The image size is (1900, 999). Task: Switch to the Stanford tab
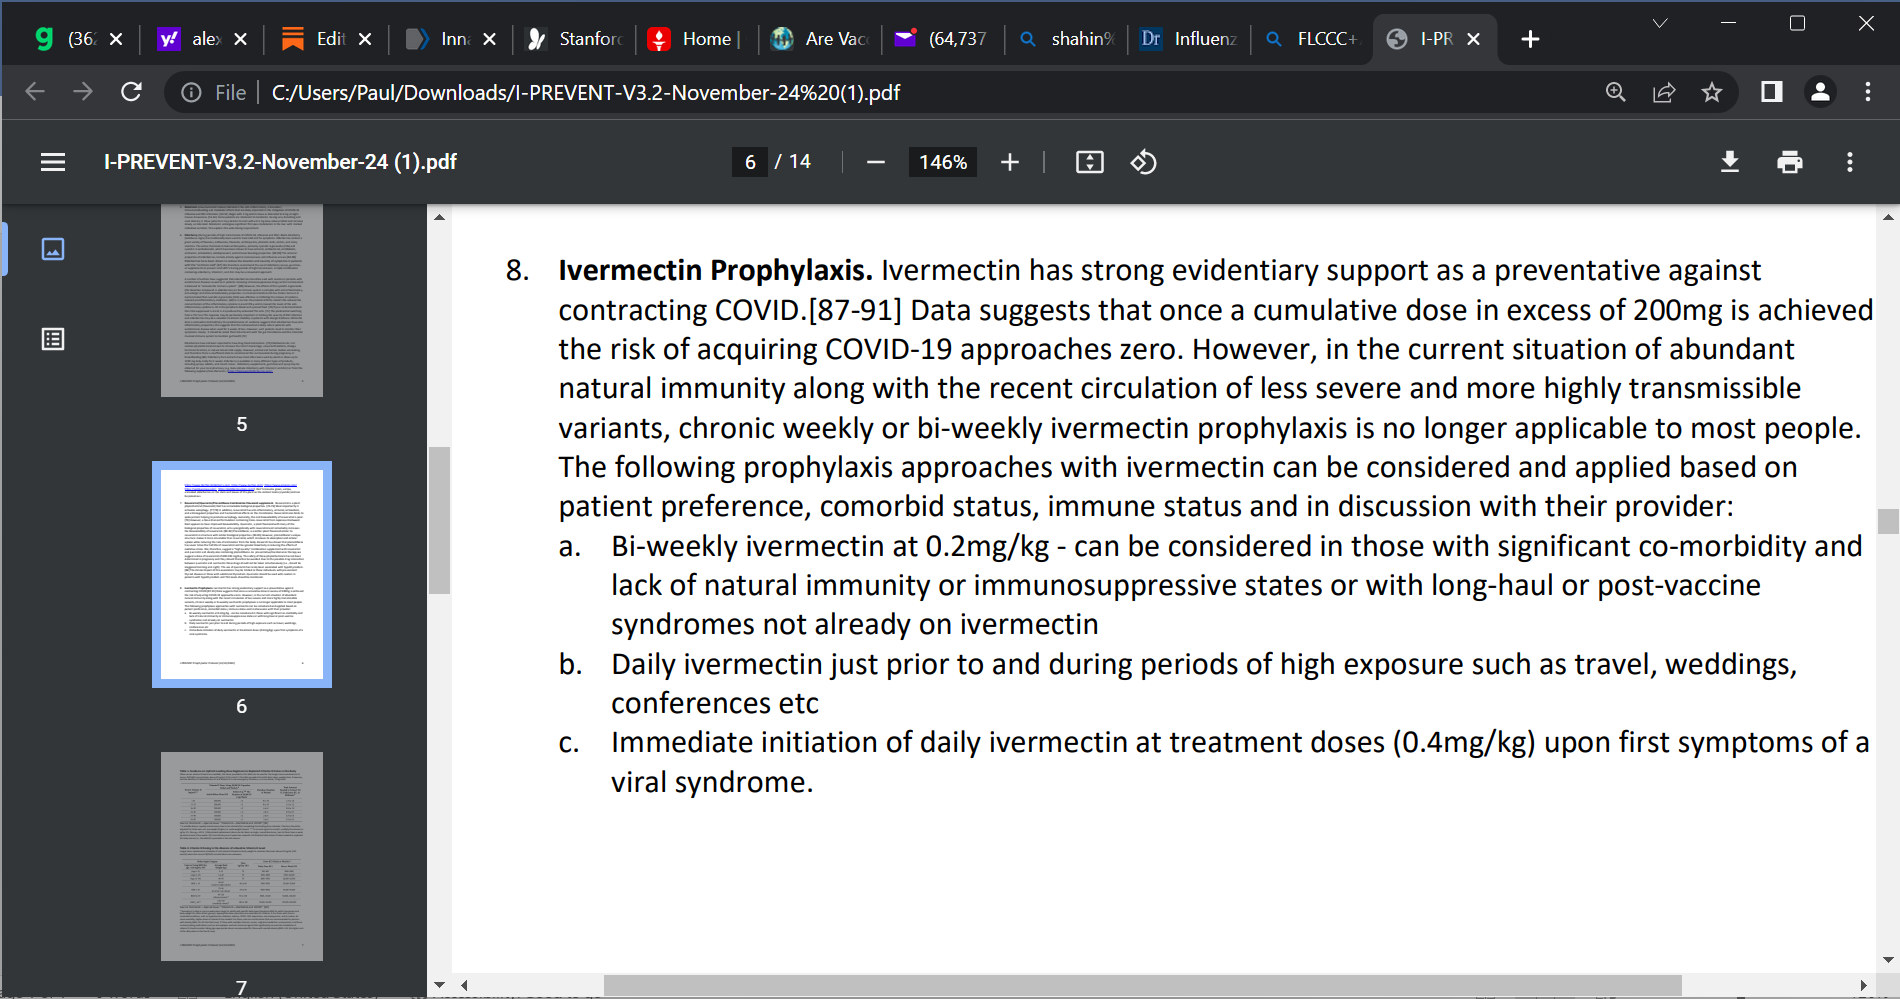coord(575,39)
